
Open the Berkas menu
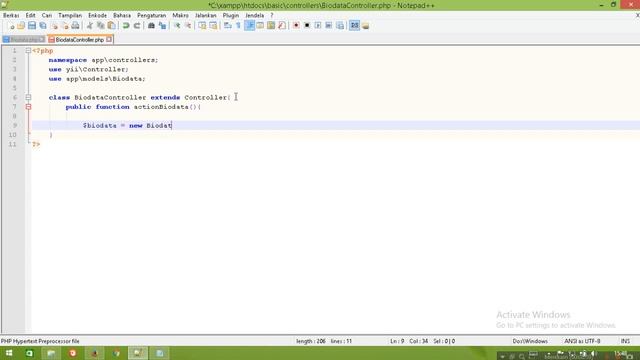click(x=11, y=16)
